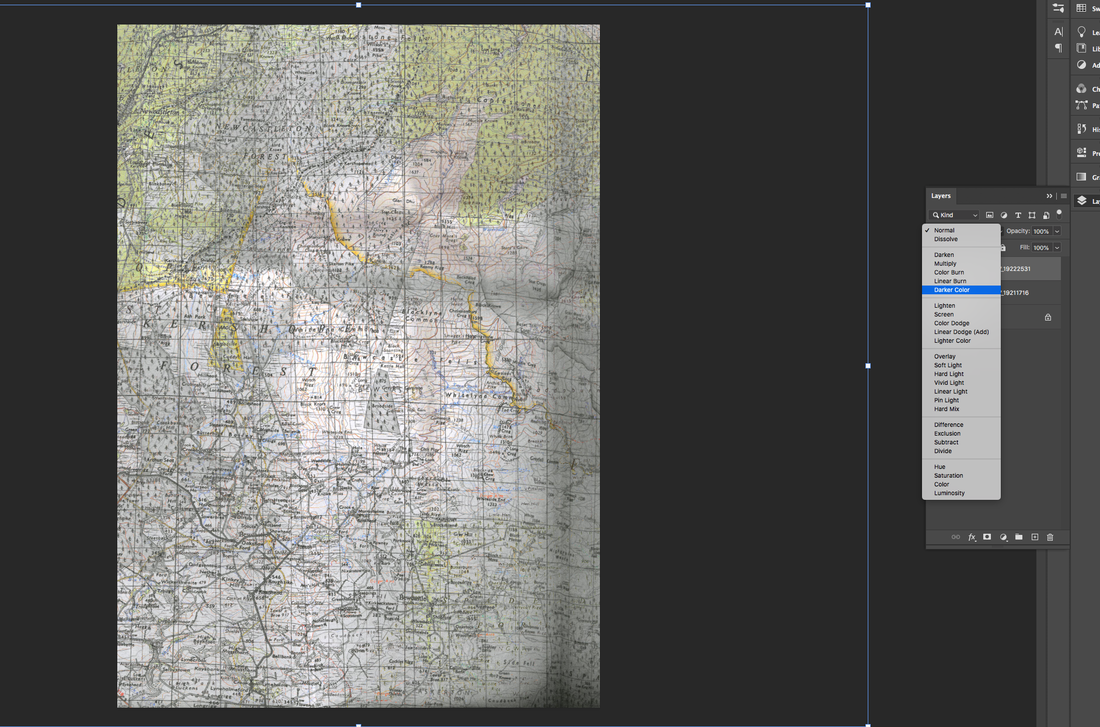Filter layers for shape layers
This screenshot has width=1100, height=727.
1032,215
